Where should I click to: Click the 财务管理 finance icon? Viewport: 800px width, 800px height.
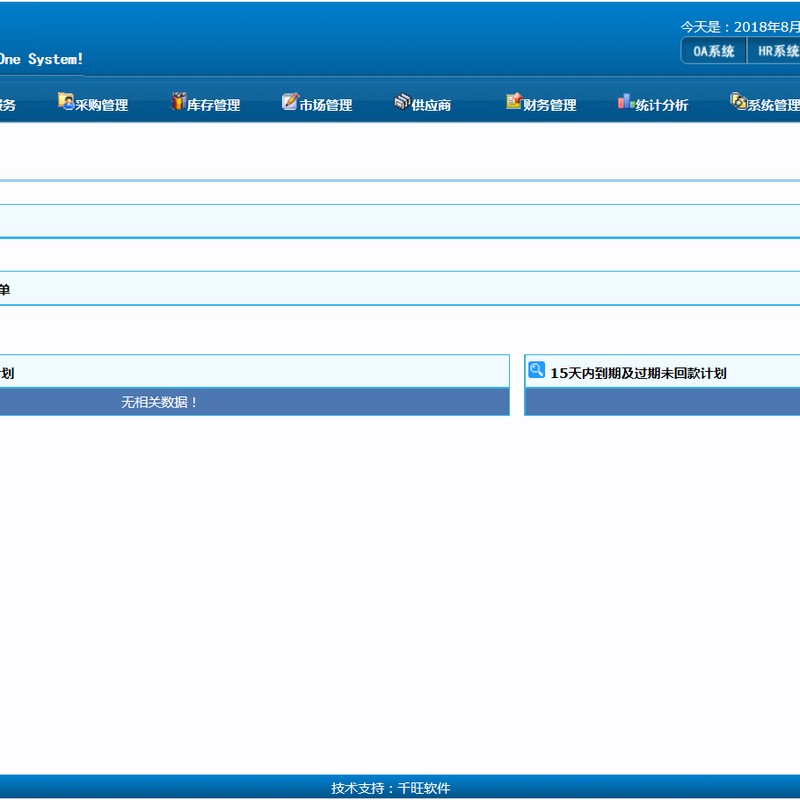pyautogui.click(x=514, y=101)
